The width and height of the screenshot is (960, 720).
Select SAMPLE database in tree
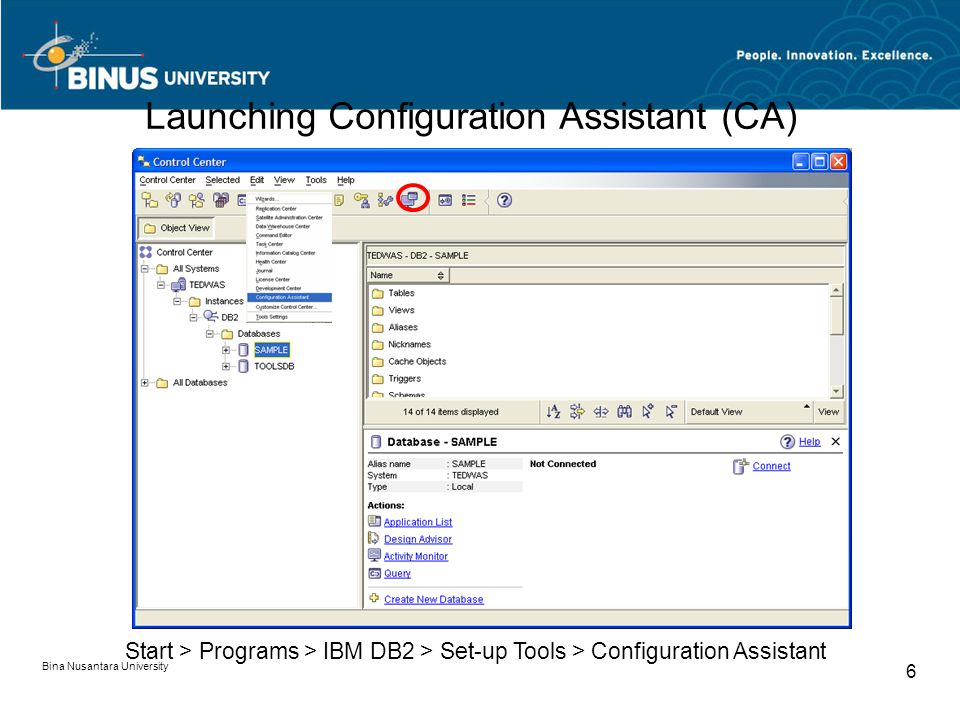tap(271, 350)
